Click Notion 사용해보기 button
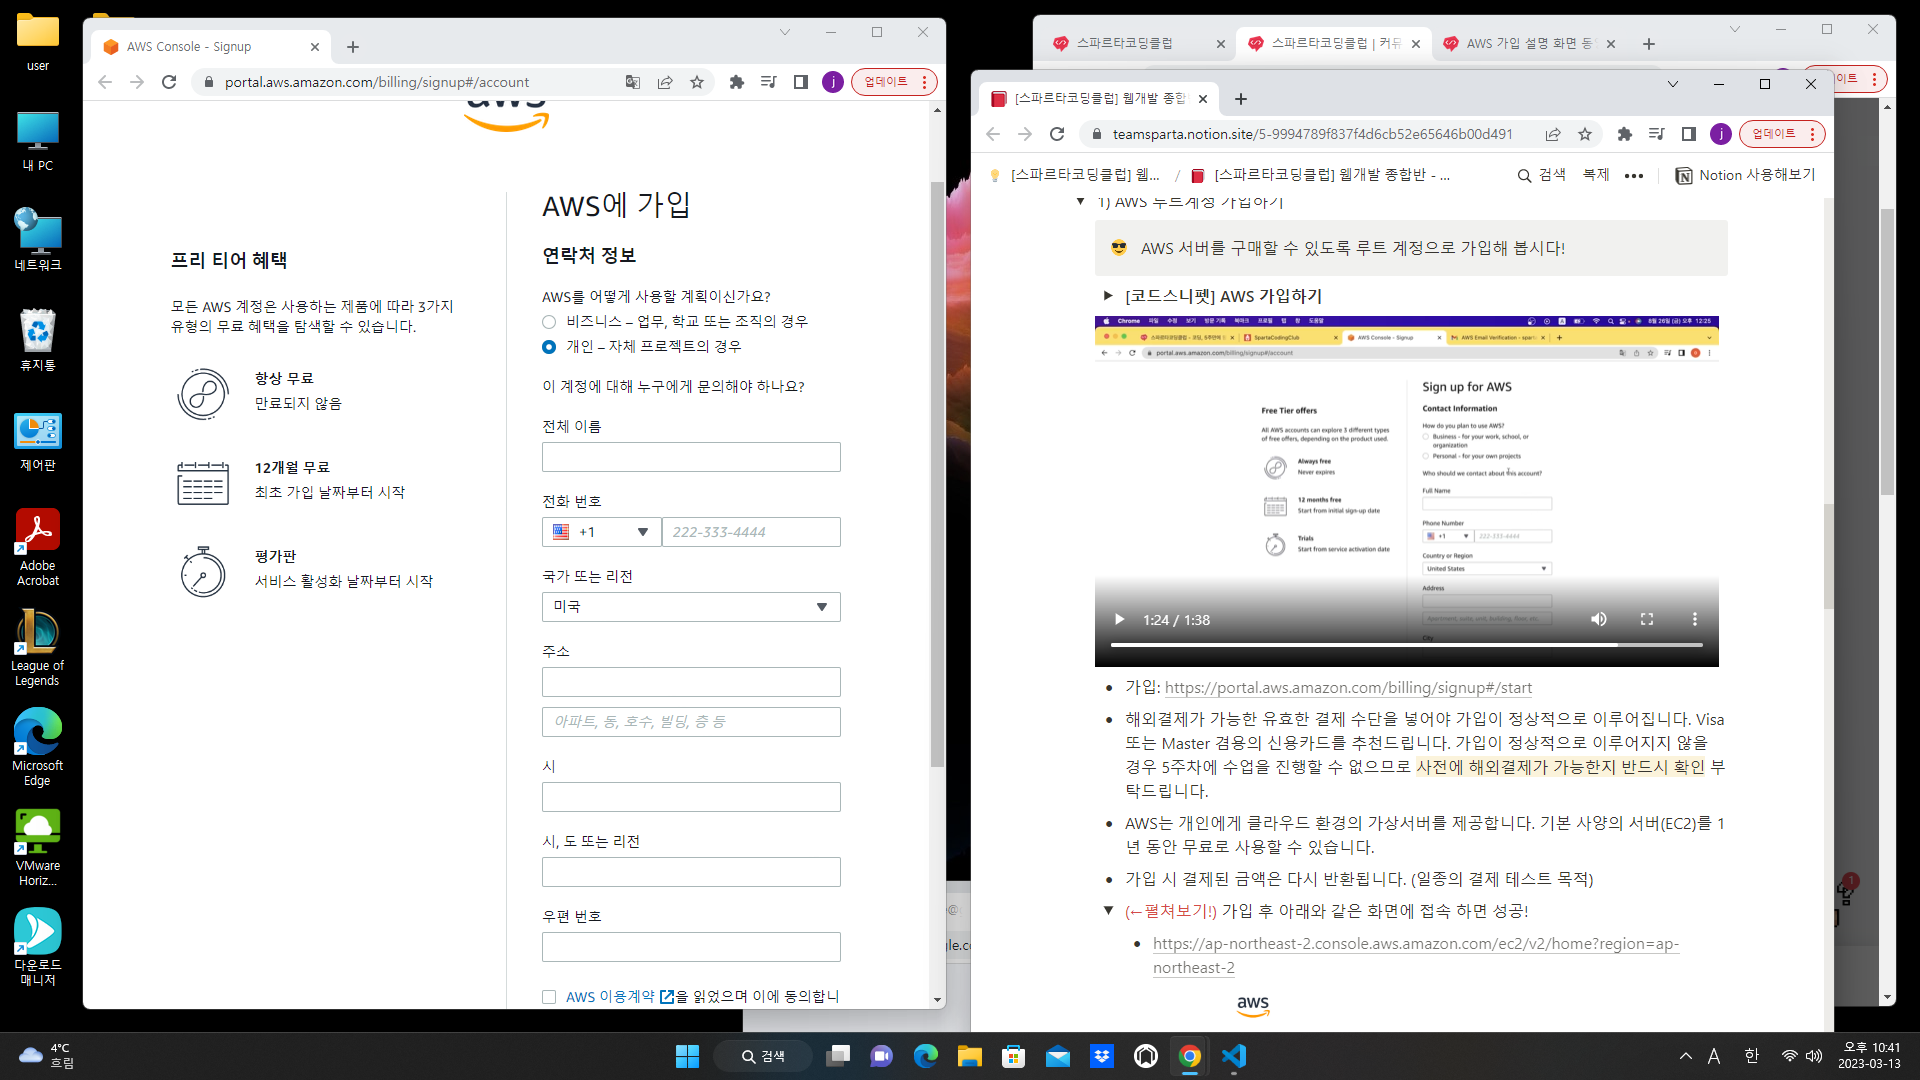1920x1080 pixels. pos(1746,175)
